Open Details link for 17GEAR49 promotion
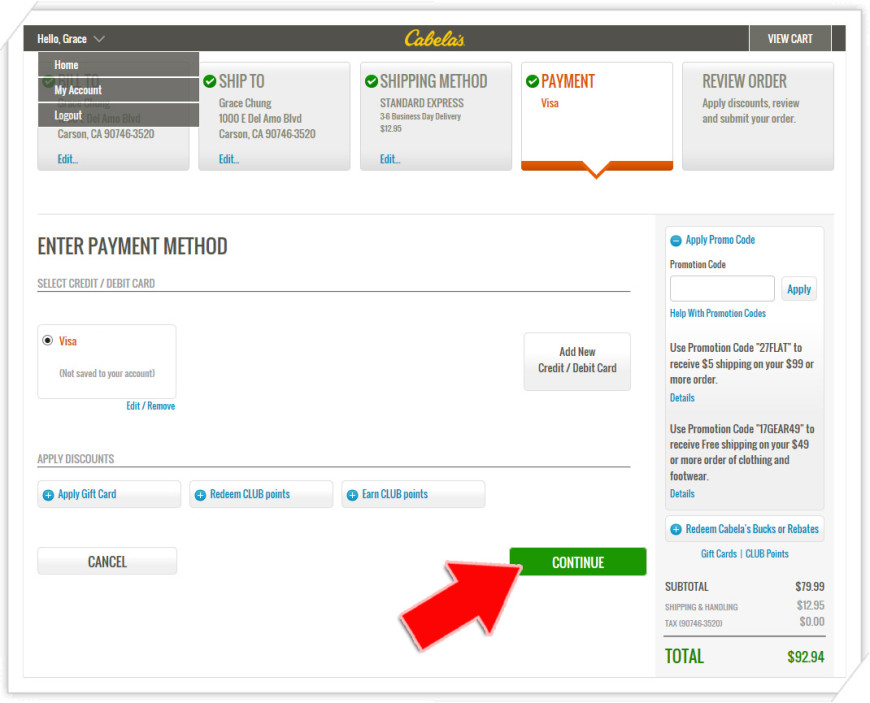Viewport: 870px width, 703px height. (x=682, y=494)
